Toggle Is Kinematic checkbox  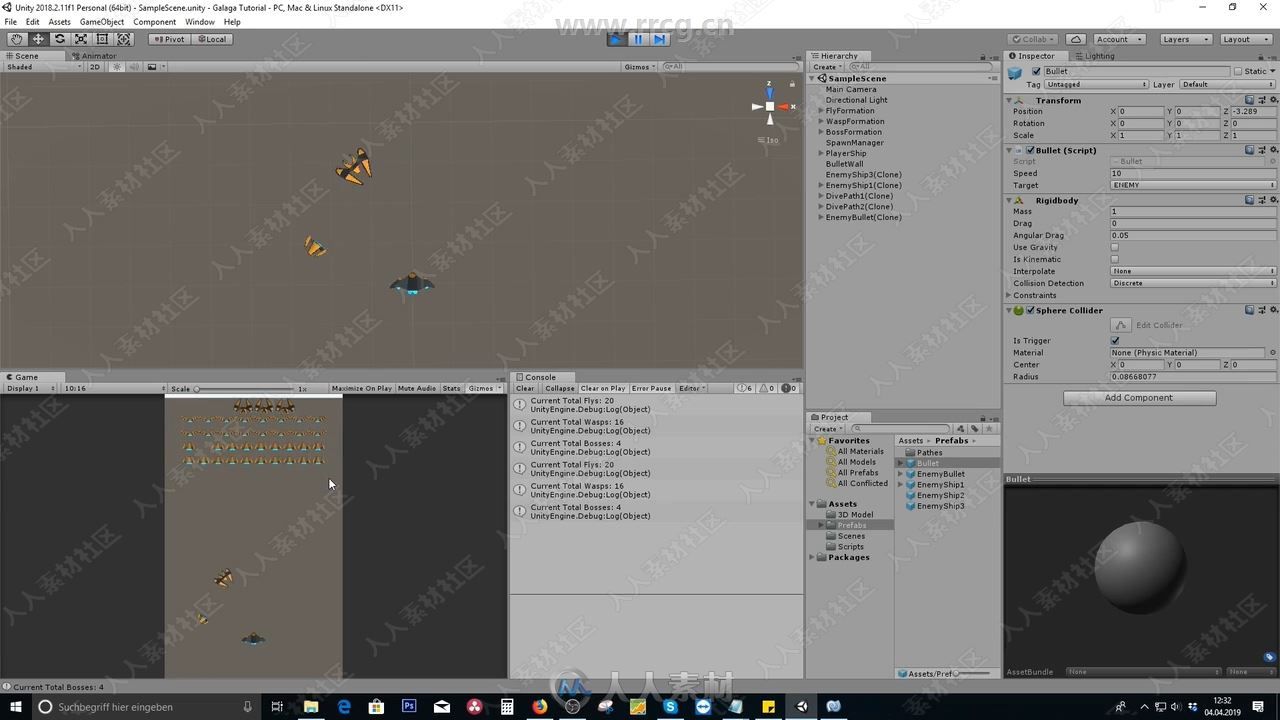click(x=1115, y=259)
